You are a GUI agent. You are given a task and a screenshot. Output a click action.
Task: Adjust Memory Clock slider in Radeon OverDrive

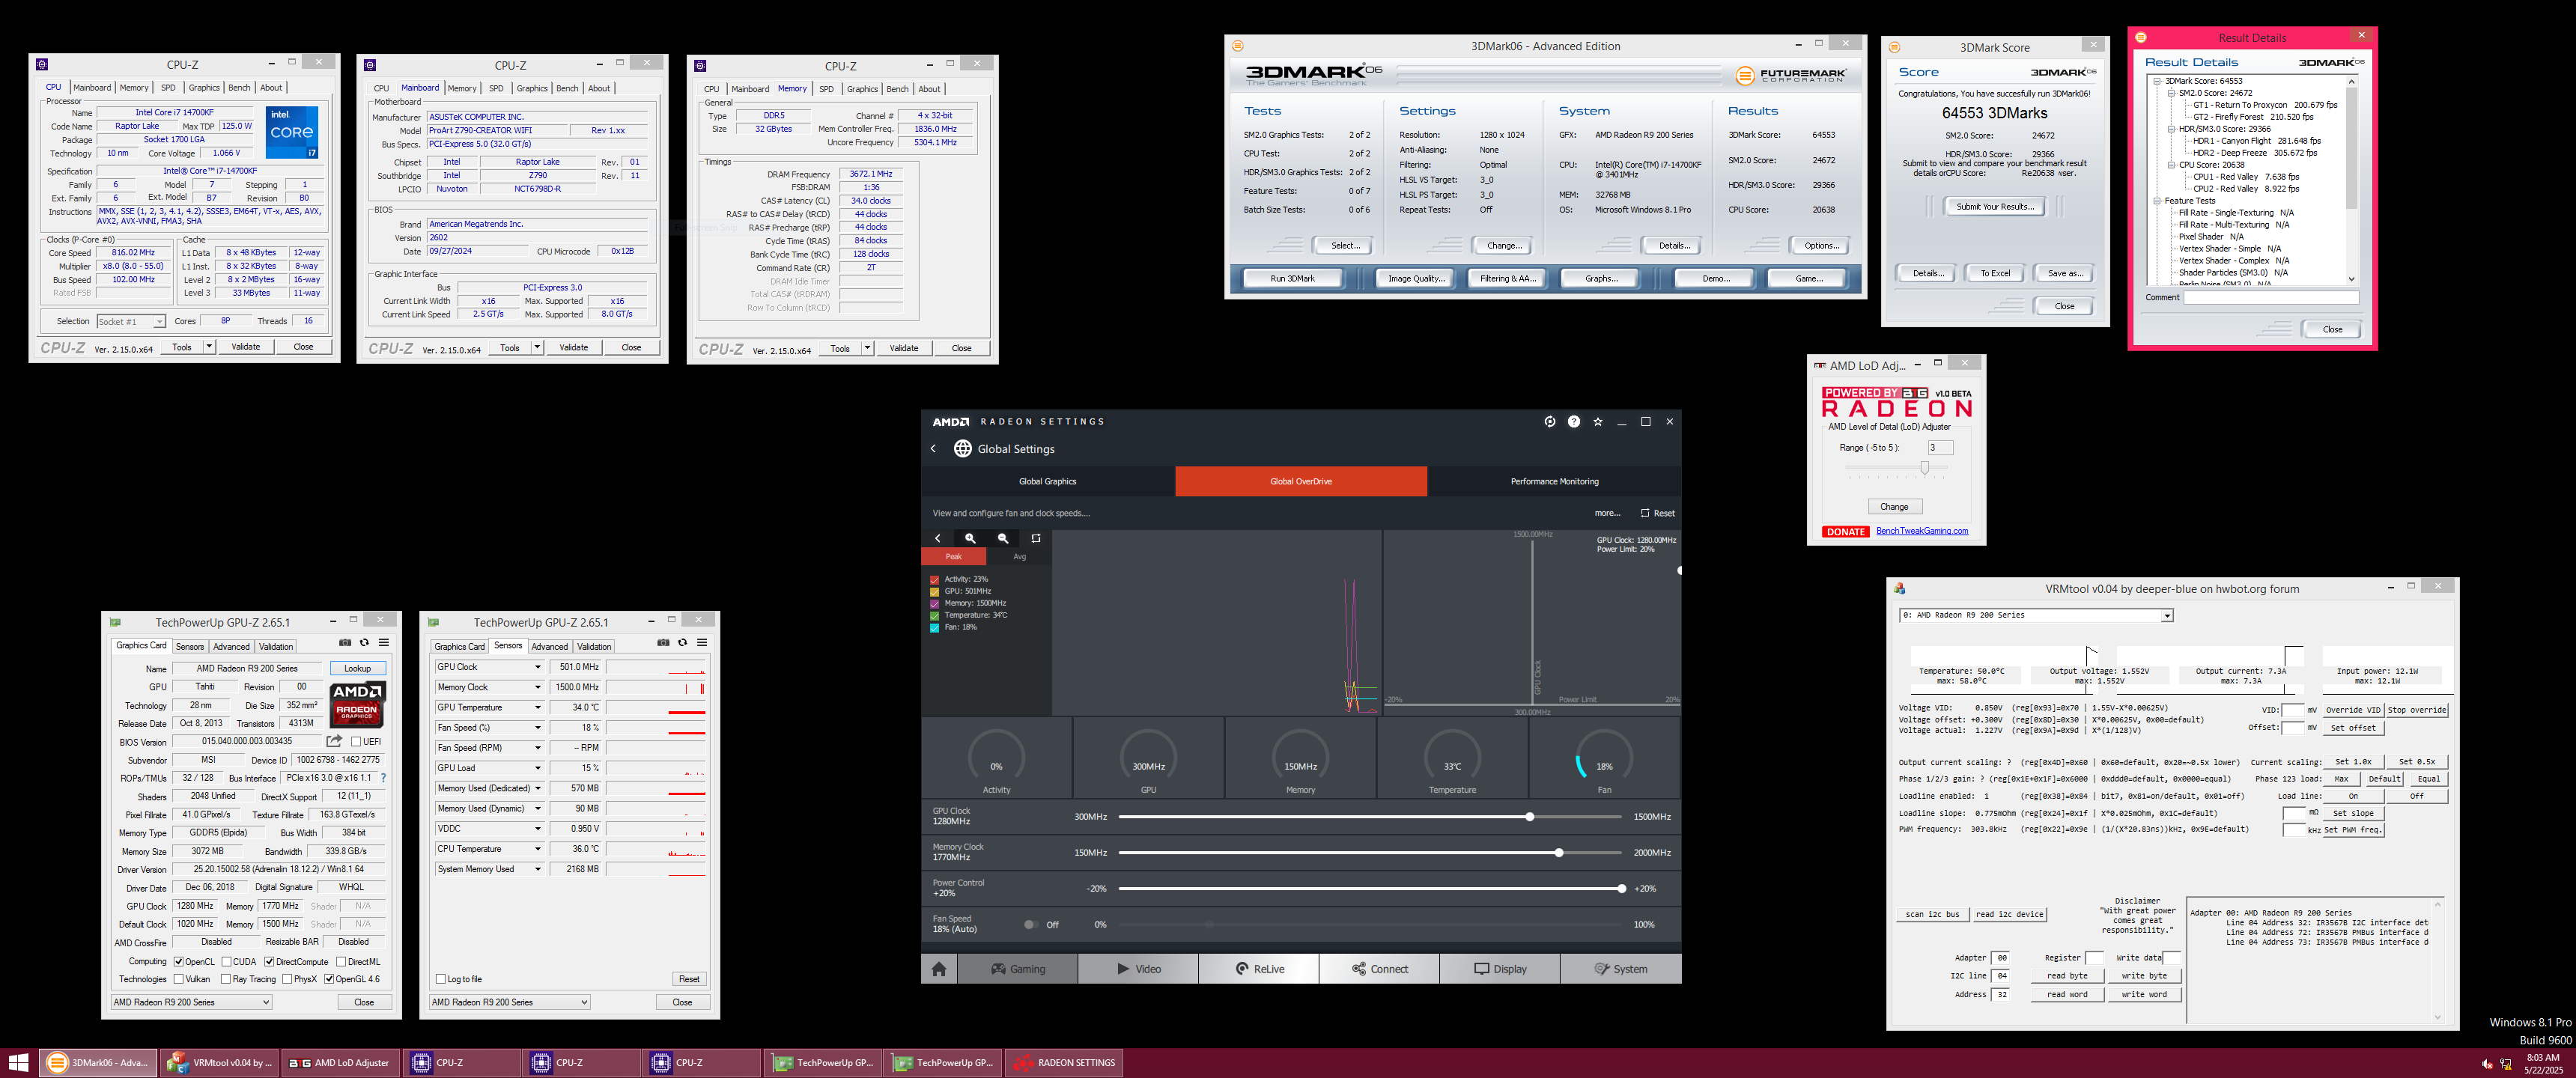pos(1558,853)
